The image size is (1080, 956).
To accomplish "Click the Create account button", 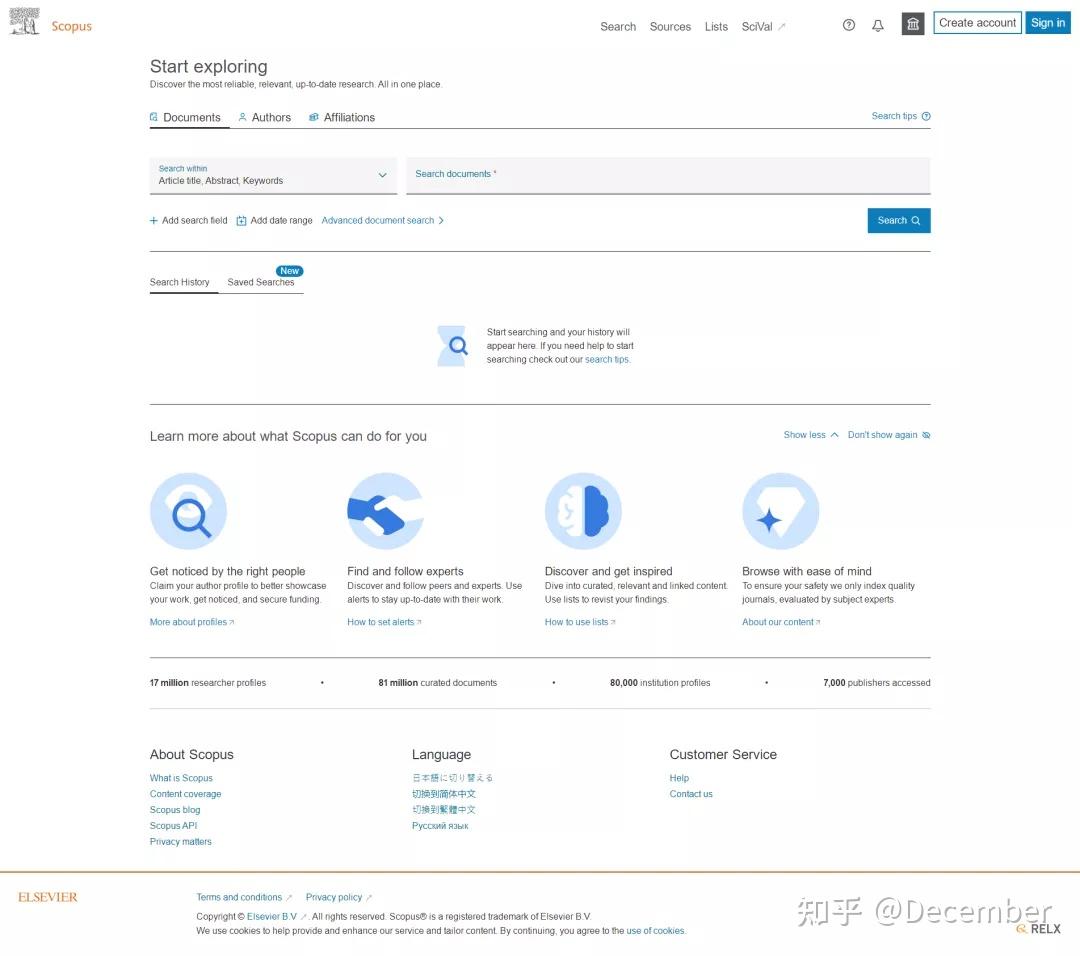I will coord(977,22).
